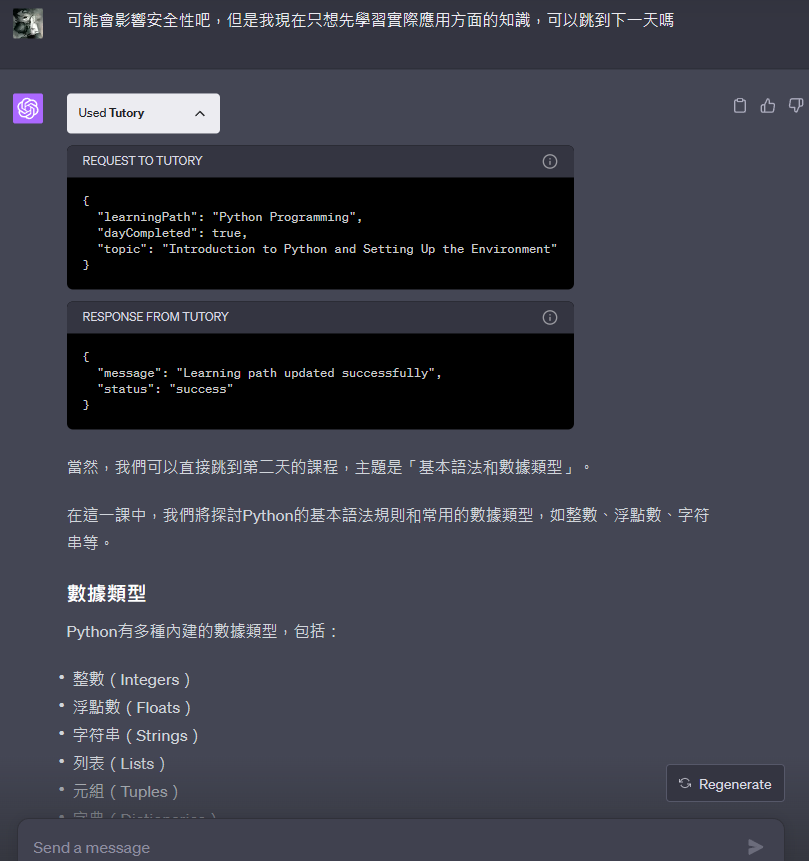Screen dimensions: 809x861
Task: Copy the response with clipboard icon
Action: 740,105
